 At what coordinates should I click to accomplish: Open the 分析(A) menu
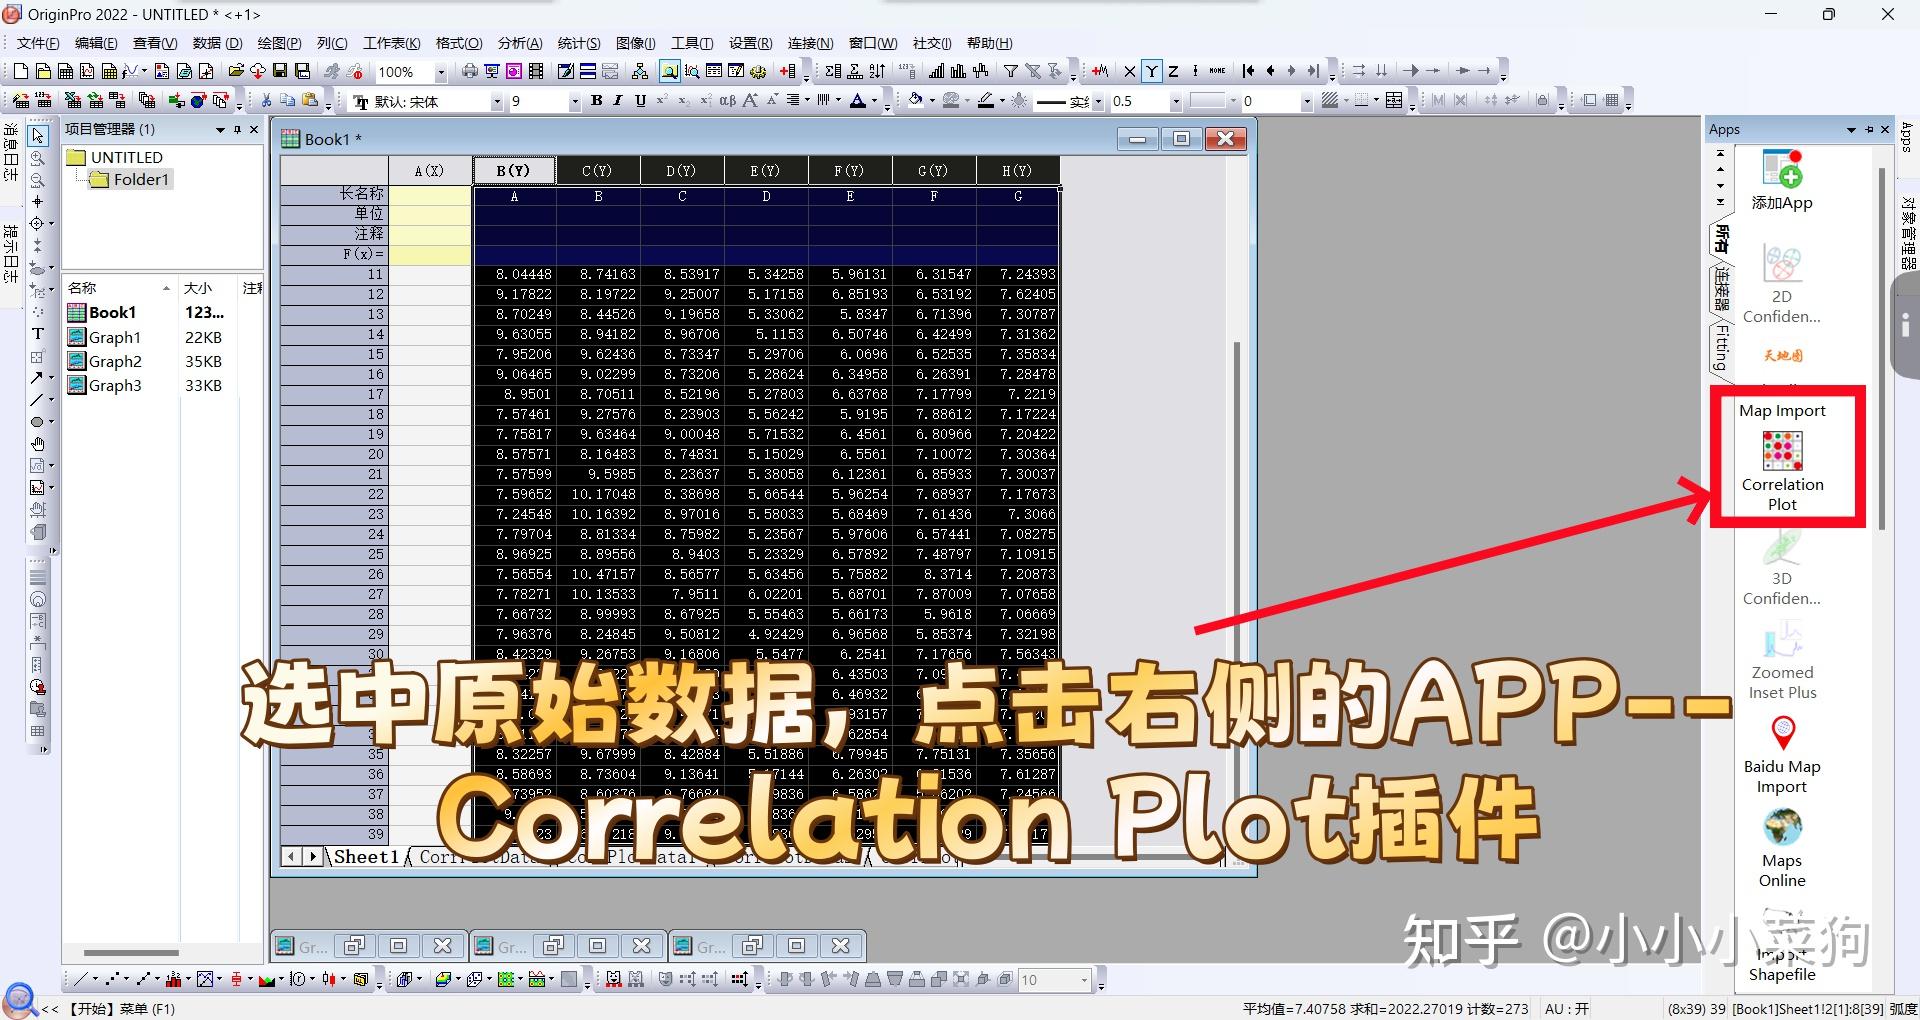tap(518, 43)
